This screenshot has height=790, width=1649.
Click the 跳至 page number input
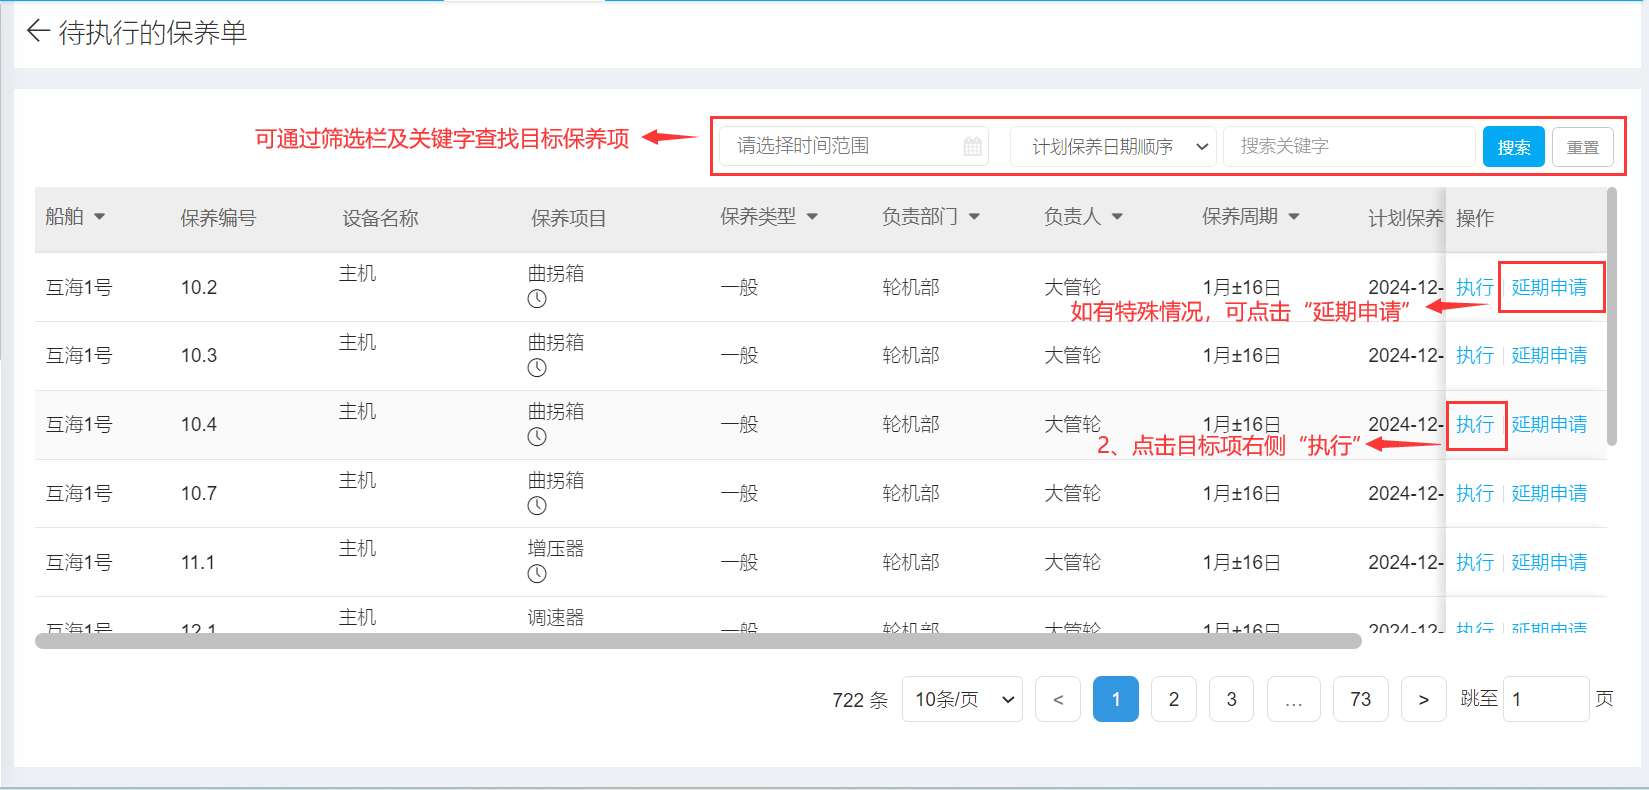tap(1546, 699)
